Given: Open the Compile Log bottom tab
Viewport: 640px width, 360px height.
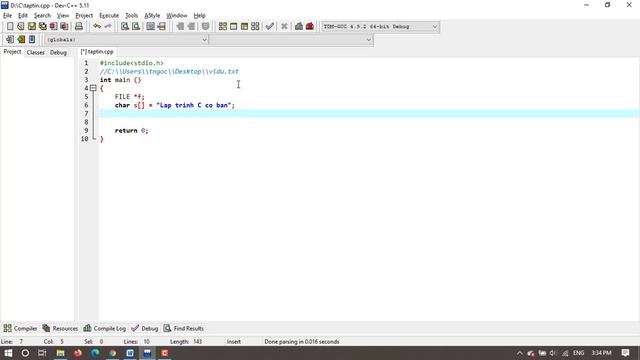Looking at the screenshot, I should pyautogui.click(x=104, y=328).
